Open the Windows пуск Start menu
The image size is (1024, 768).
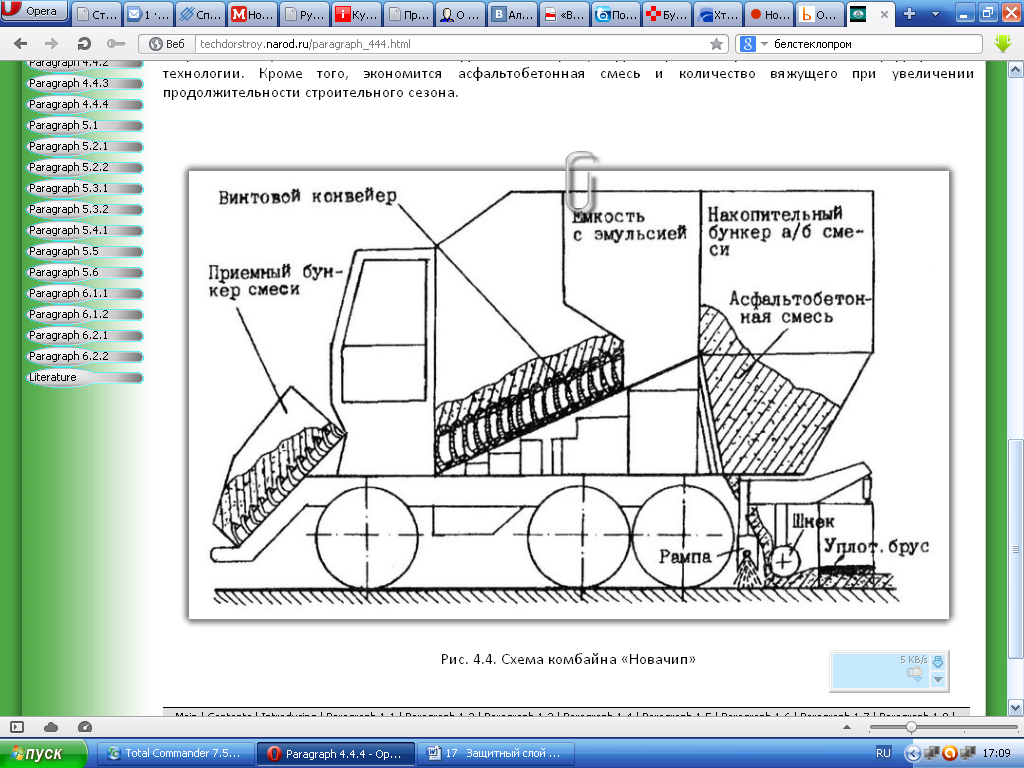pyautogui.click(x=43, y=754)
